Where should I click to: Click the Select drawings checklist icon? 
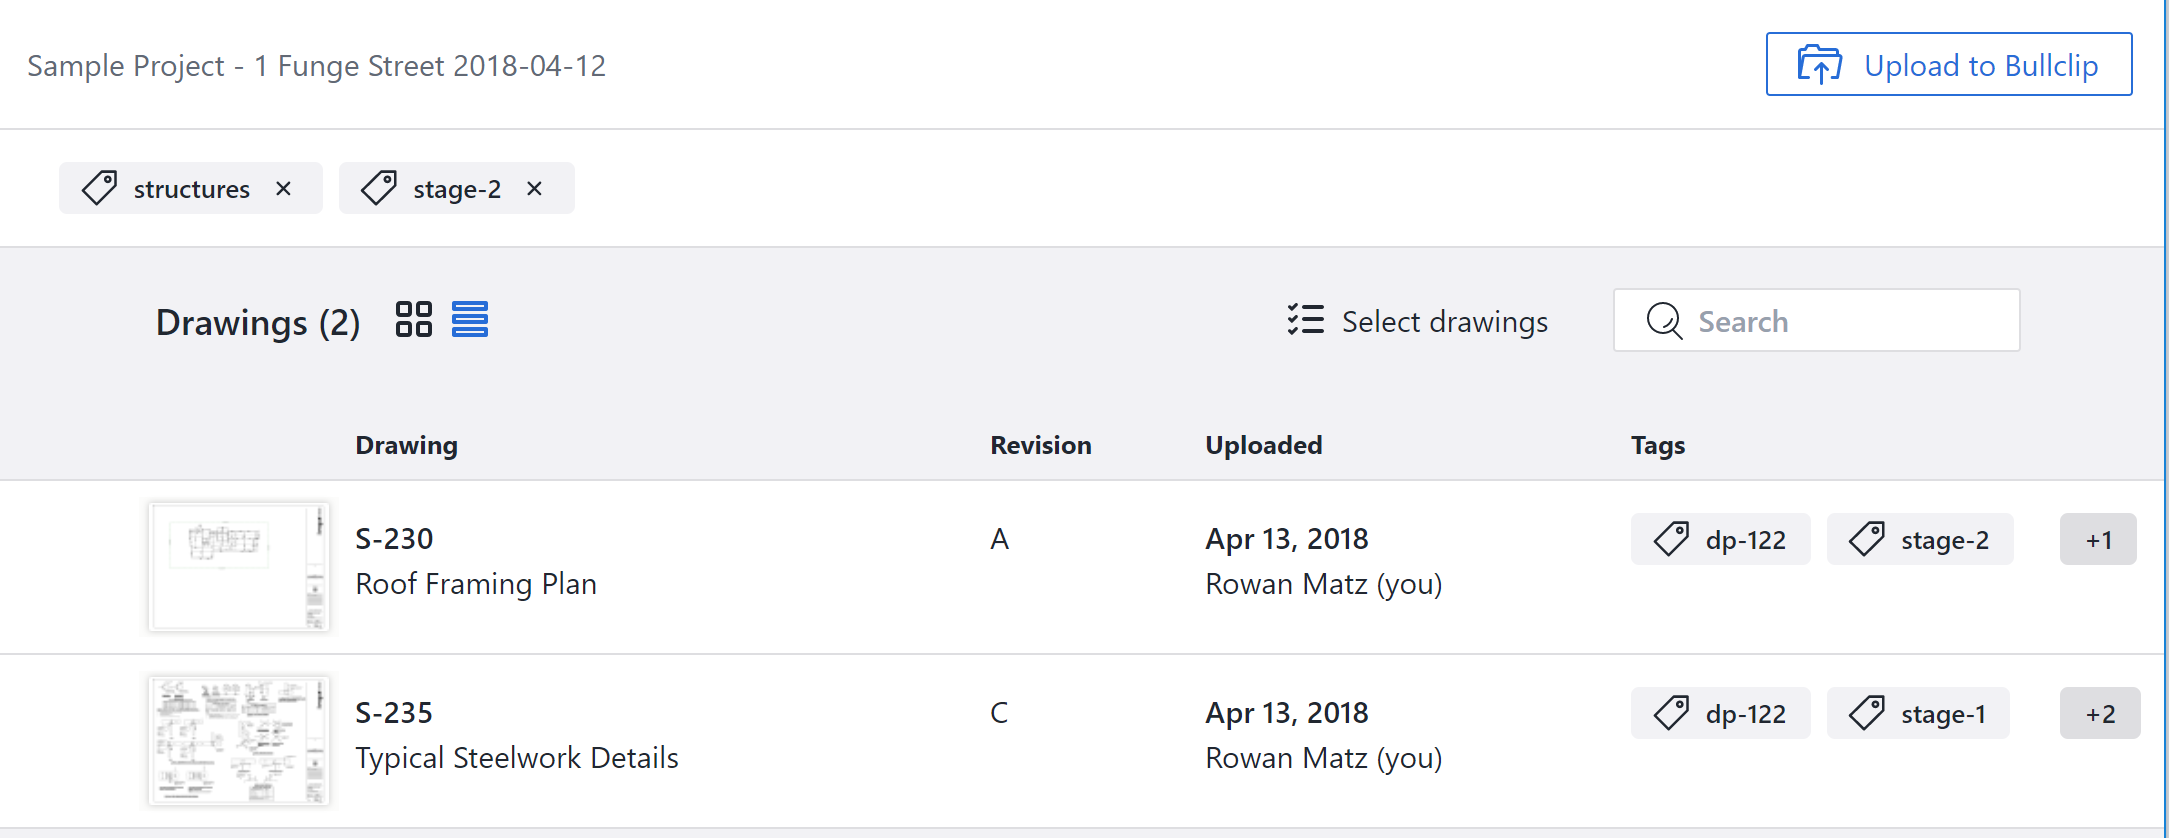[x=1306, y=320]
